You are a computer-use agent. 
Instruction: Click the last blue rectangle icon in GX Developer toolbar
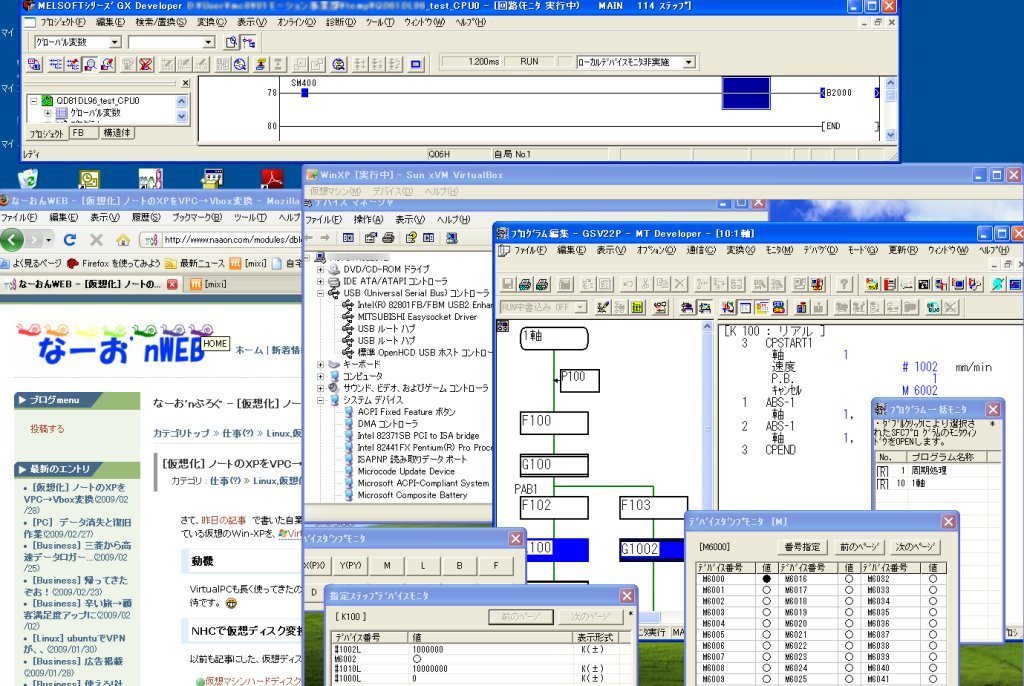click(x=416, y=65)
